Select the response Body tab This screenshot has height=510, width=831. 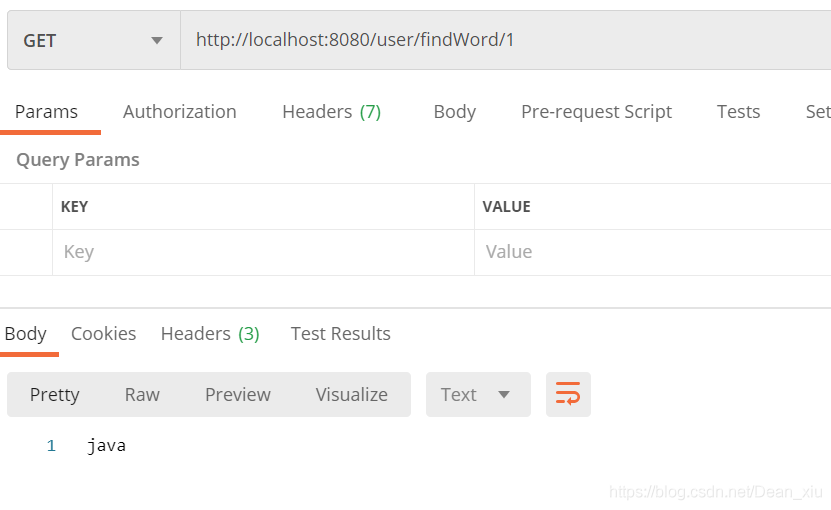[x=25, y=334]
